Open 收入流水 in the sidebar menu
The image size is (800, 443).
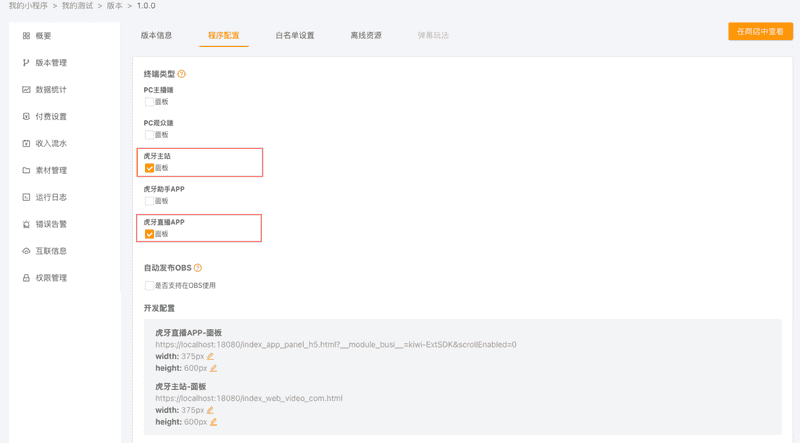coord(51,143)
